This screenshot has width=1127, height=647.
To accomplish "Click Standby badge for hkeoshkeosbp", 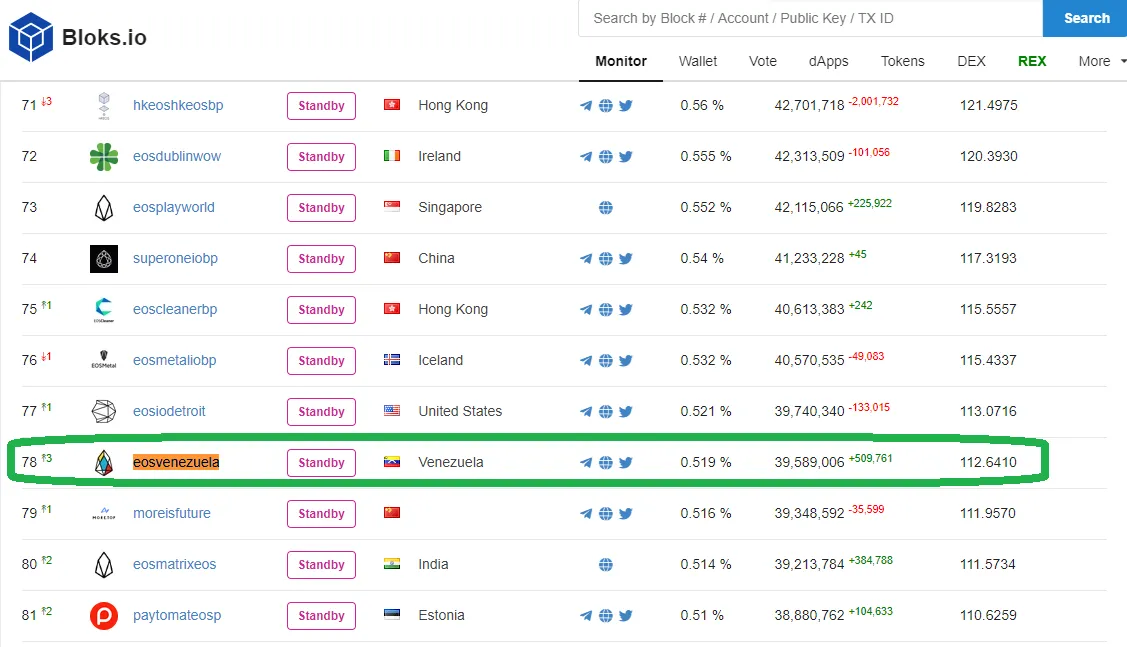I will click(x=321, y=106).
